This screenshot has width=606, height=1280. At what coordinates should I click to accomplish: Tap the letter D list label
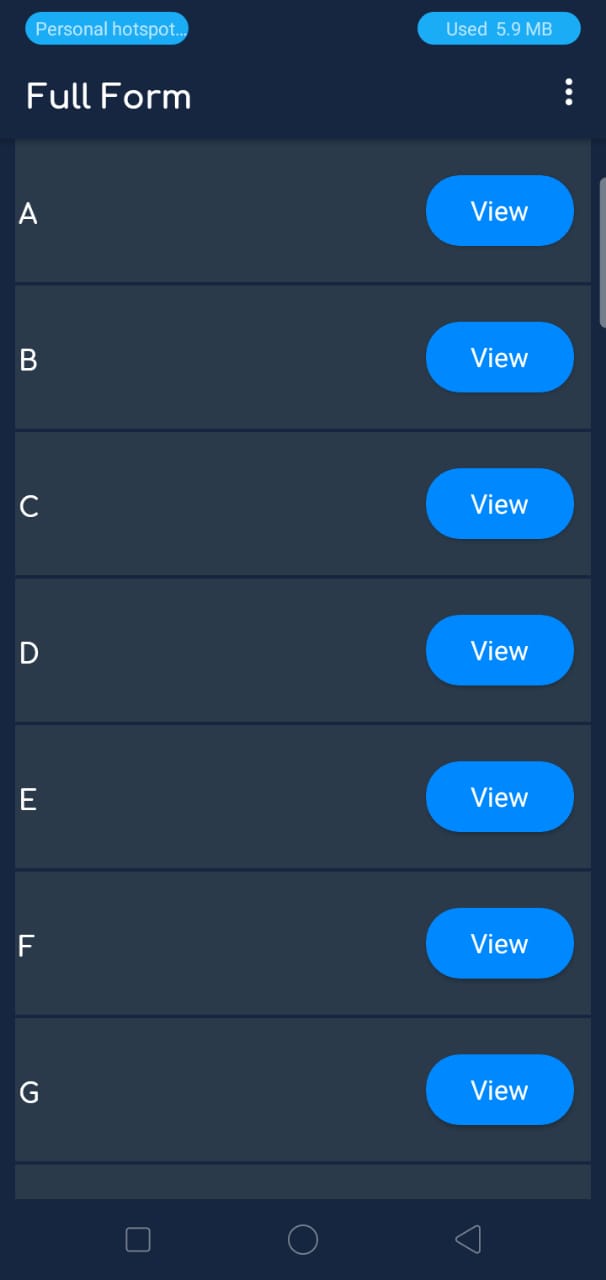pyautogui.click(x=29, y=653)
